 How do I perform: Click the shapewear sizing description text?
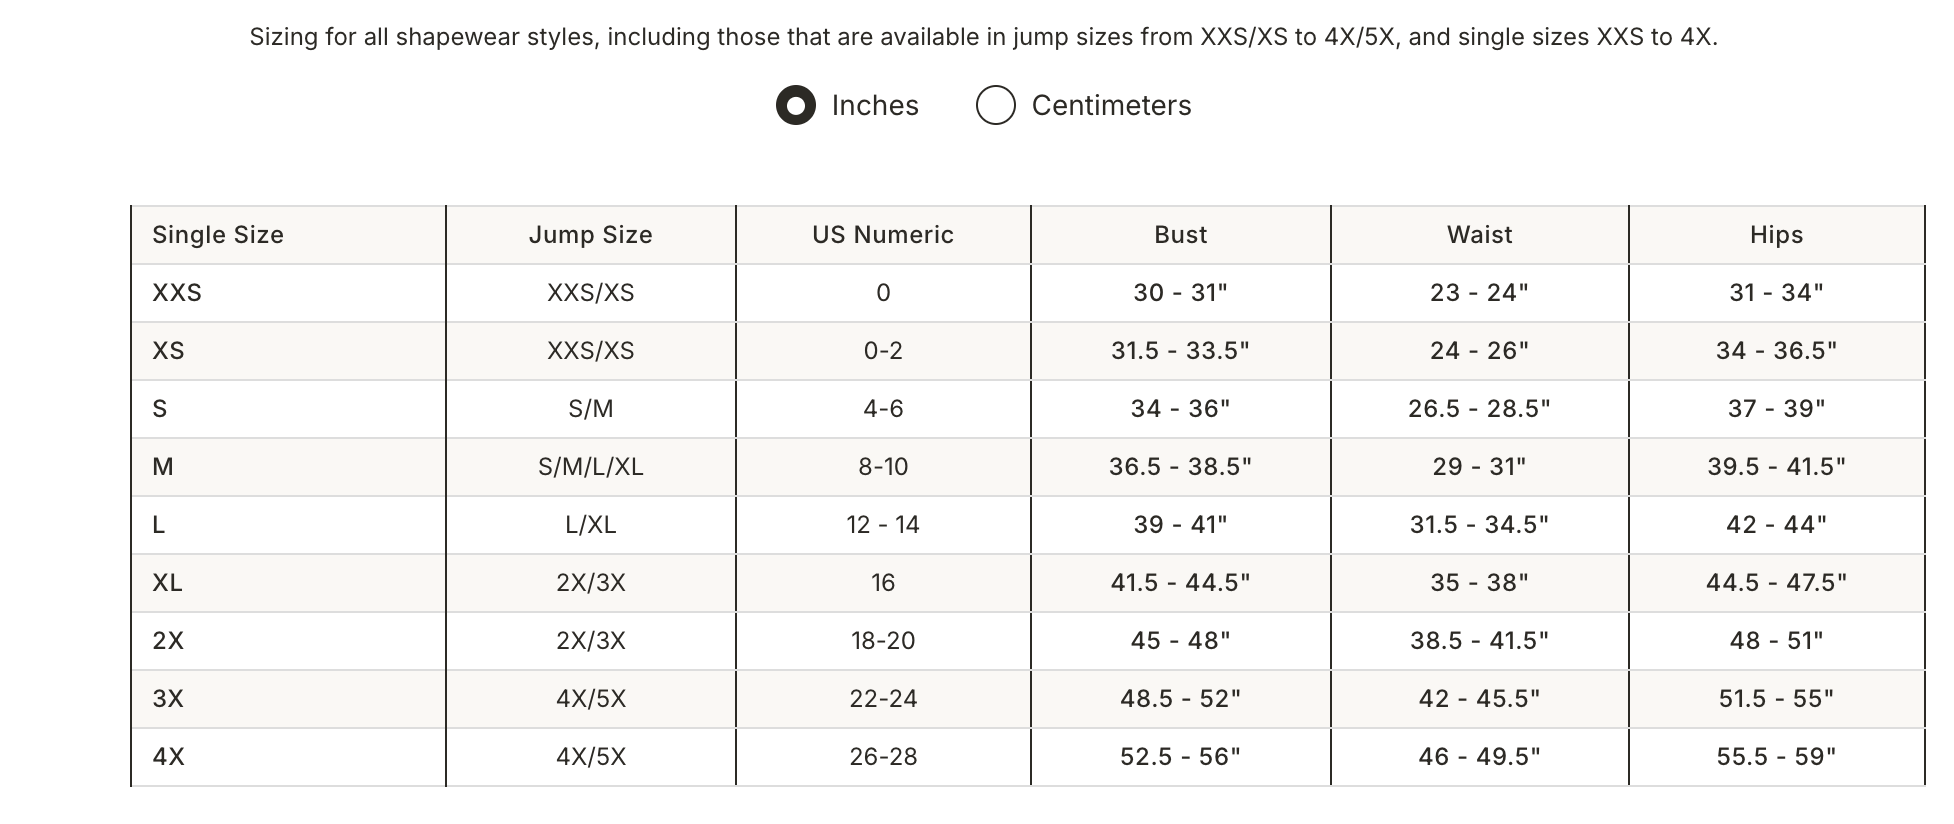pos(983,38)
